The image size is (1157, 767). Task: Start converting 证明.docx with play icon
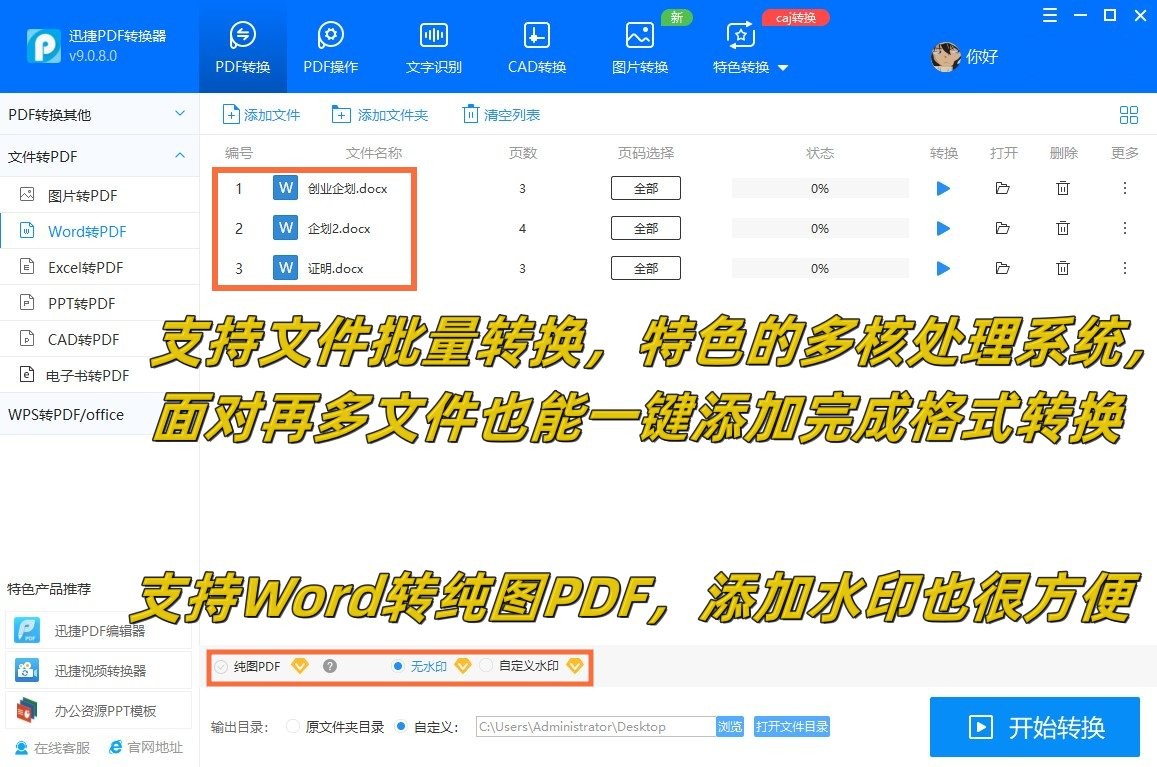click(943, 268)
